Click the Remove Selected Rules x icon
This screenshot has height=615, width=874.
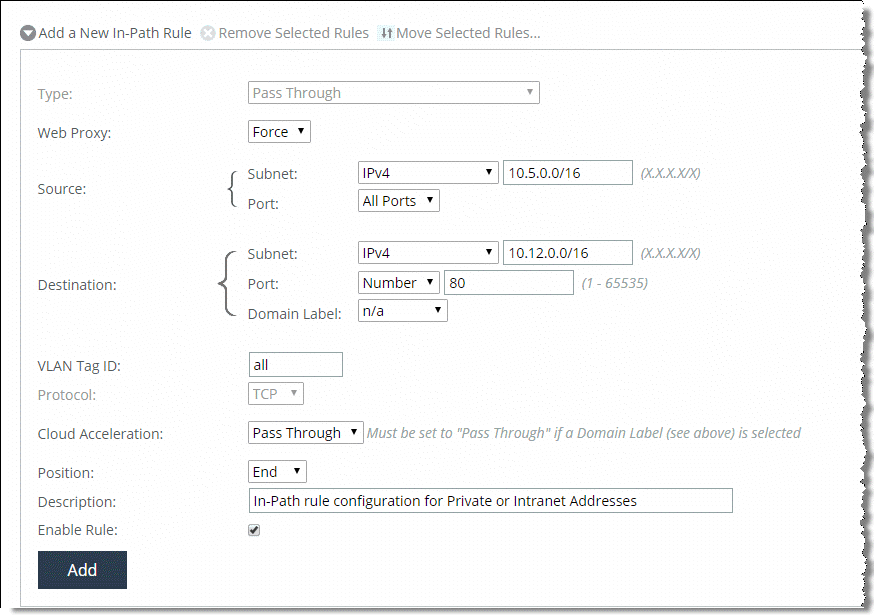click(208, 33)
